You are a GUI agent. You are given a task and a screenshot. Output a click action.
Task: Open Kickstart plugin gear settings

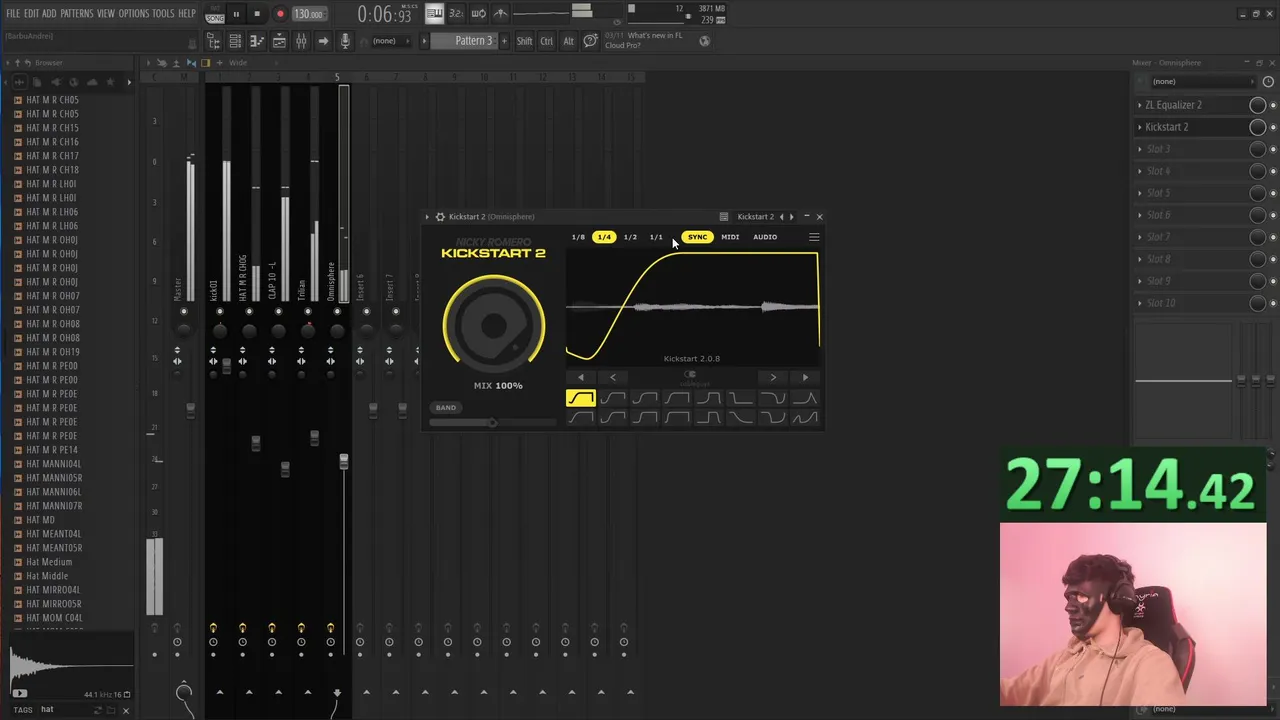pos(440,217)
